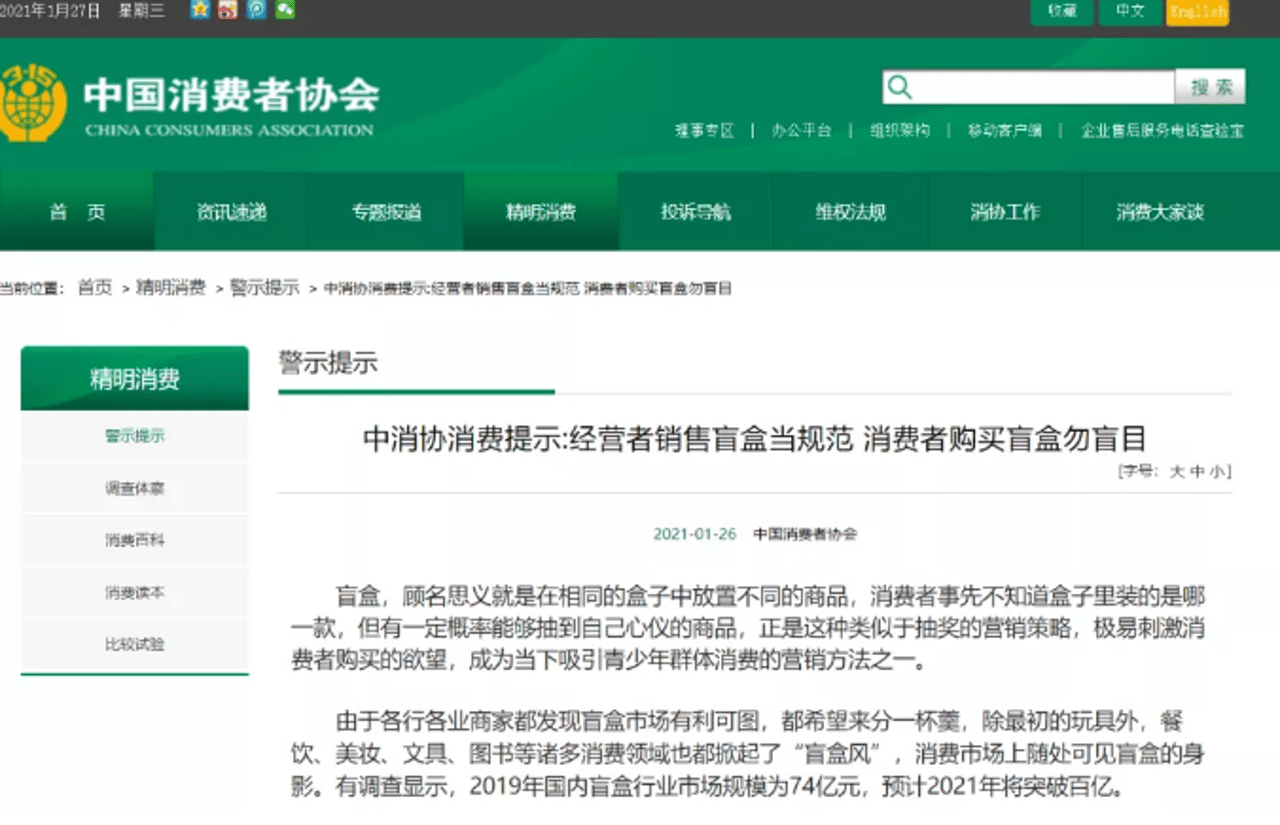Open the 精明消费 navigation tab
1280x825 pixels.
click(541, 211)
